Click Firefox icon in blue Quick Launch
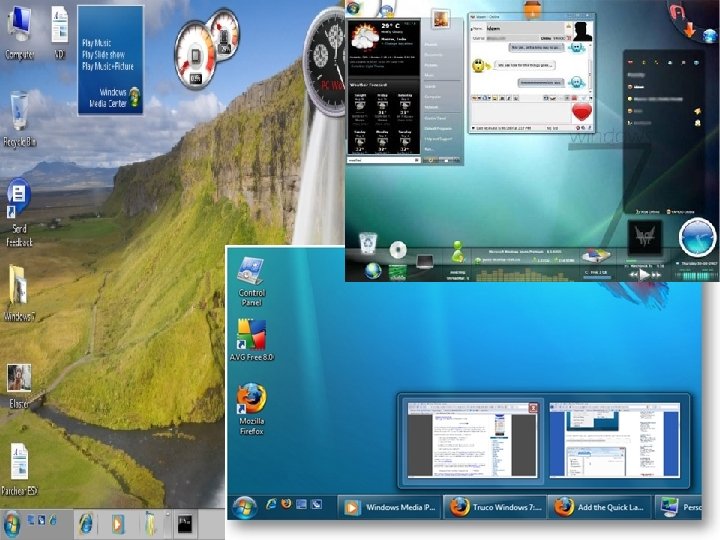This screenshot has height=540, width=720. point(286,504)
